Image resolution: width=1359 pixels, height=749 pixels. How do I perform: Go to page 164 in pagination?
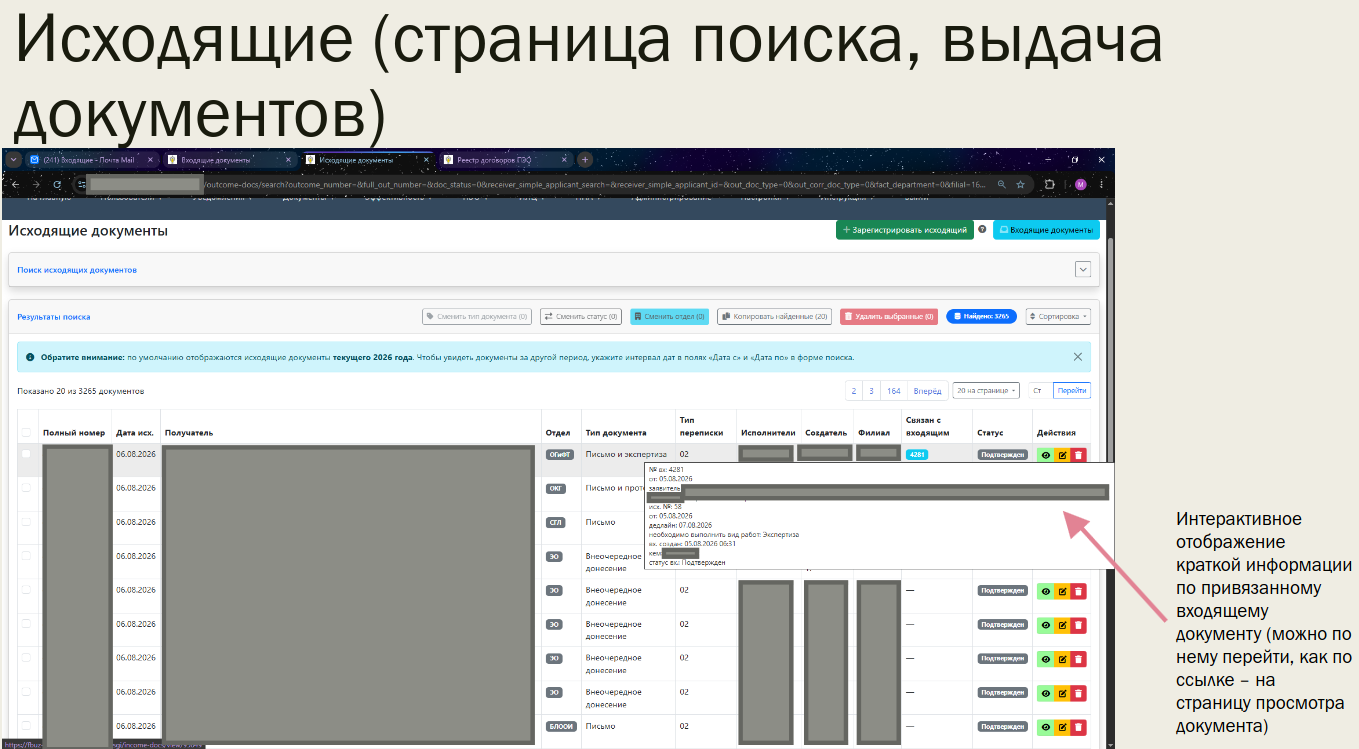[x=894, y=391]
